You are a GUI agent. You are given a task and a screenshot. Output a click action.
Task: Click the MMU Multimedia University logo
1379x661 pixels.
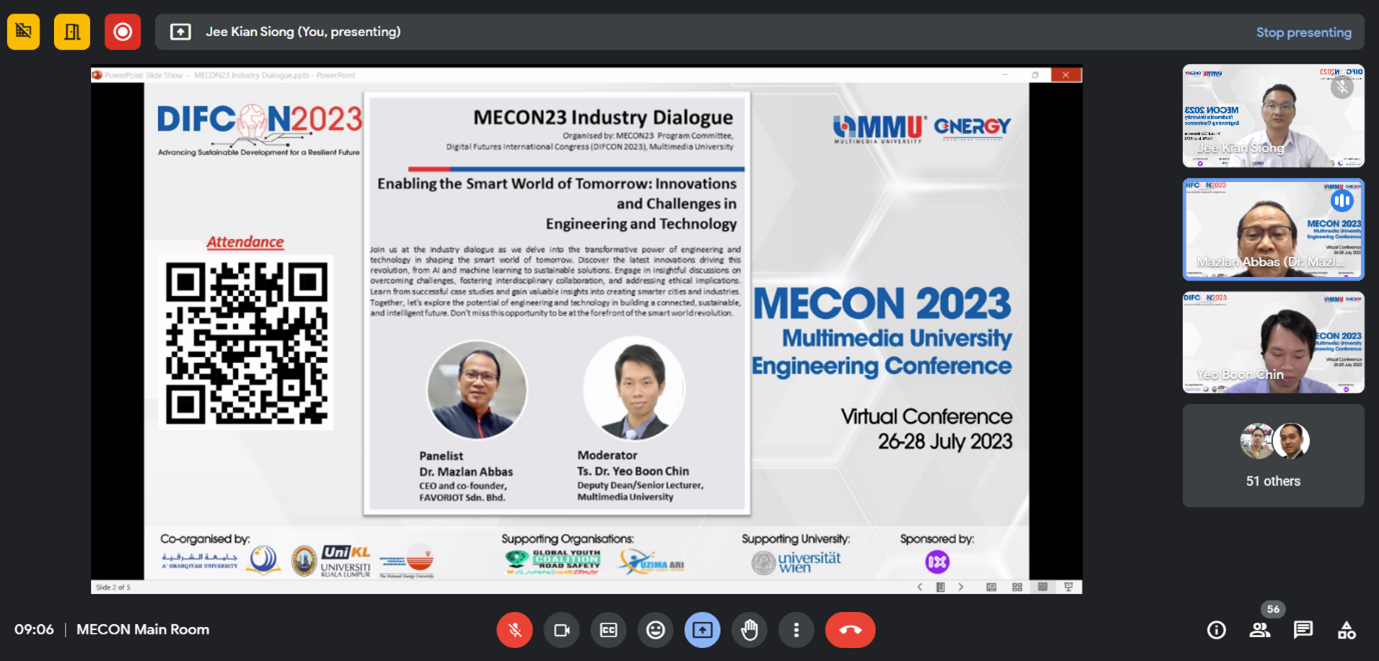(880, 129)
